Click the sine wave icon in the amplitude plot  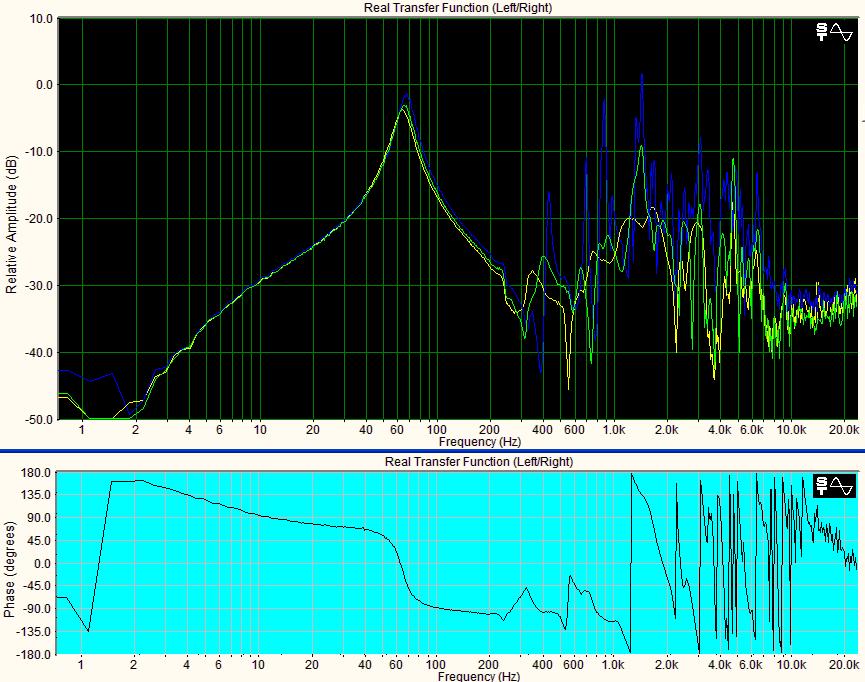(x=842, y=32)
